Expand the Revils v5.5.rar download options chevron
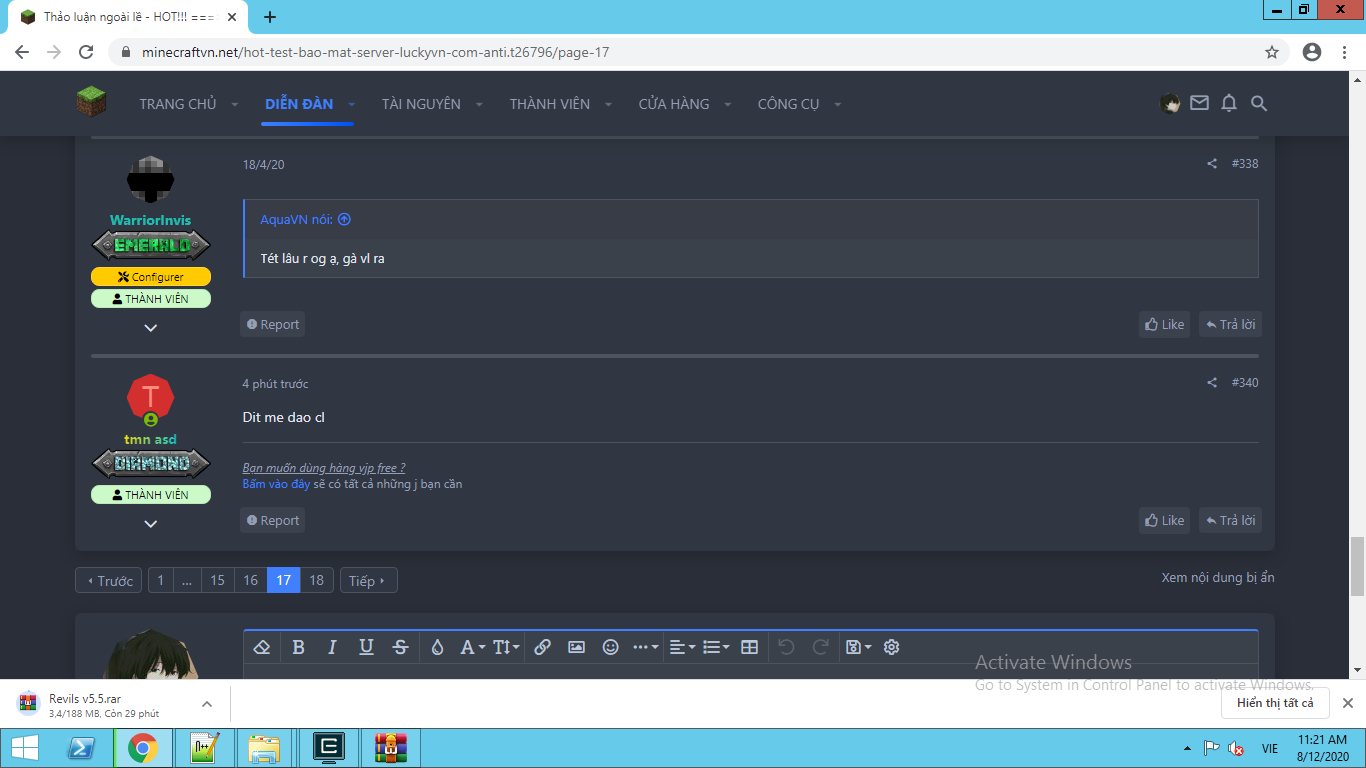 coord(207,704)
